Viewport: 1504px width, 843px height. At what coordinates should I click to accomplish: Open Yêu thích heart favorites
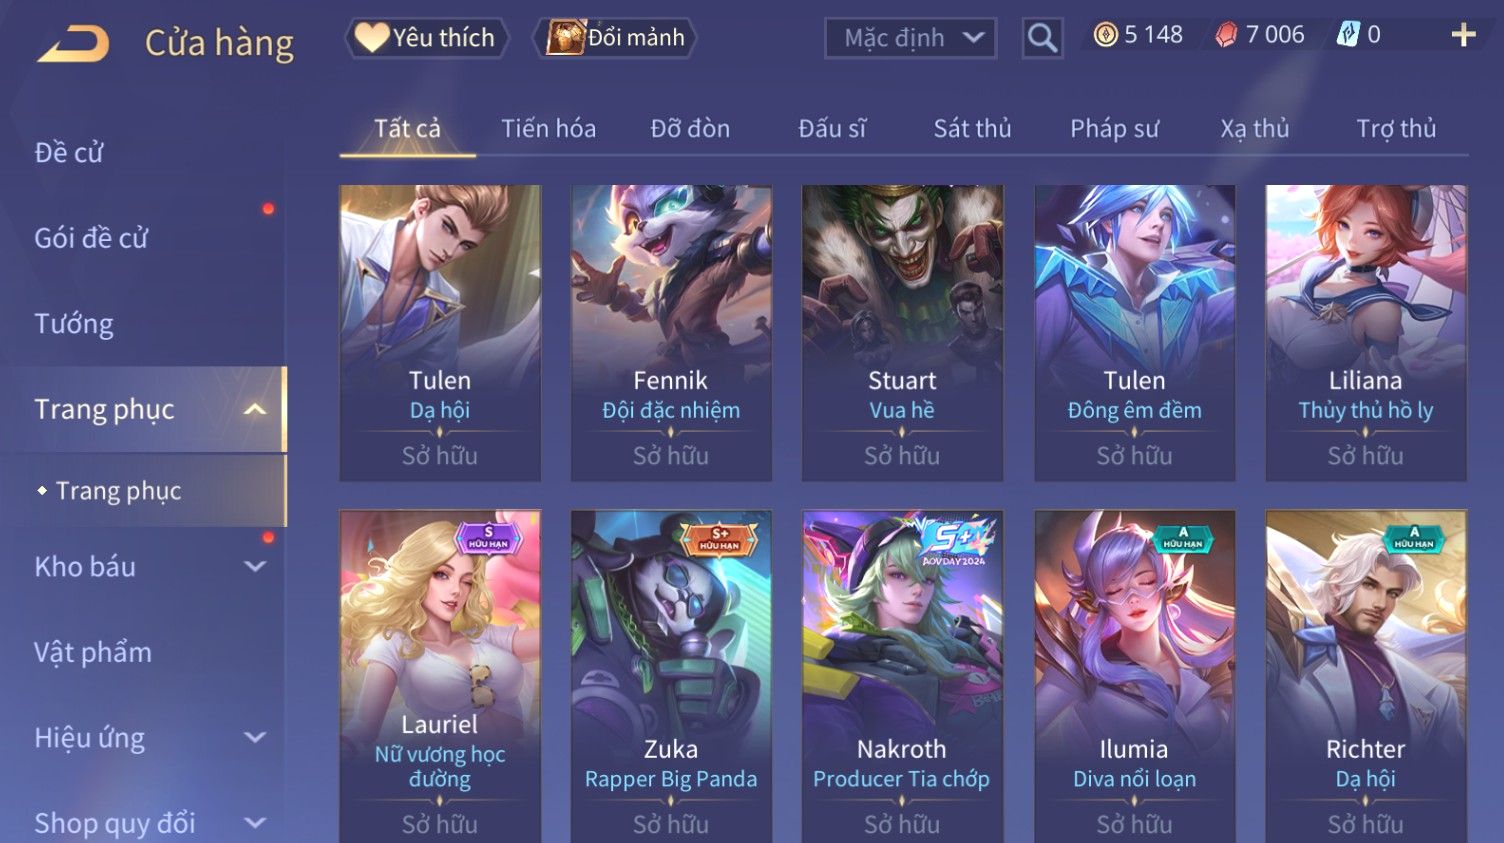point(427,38)
